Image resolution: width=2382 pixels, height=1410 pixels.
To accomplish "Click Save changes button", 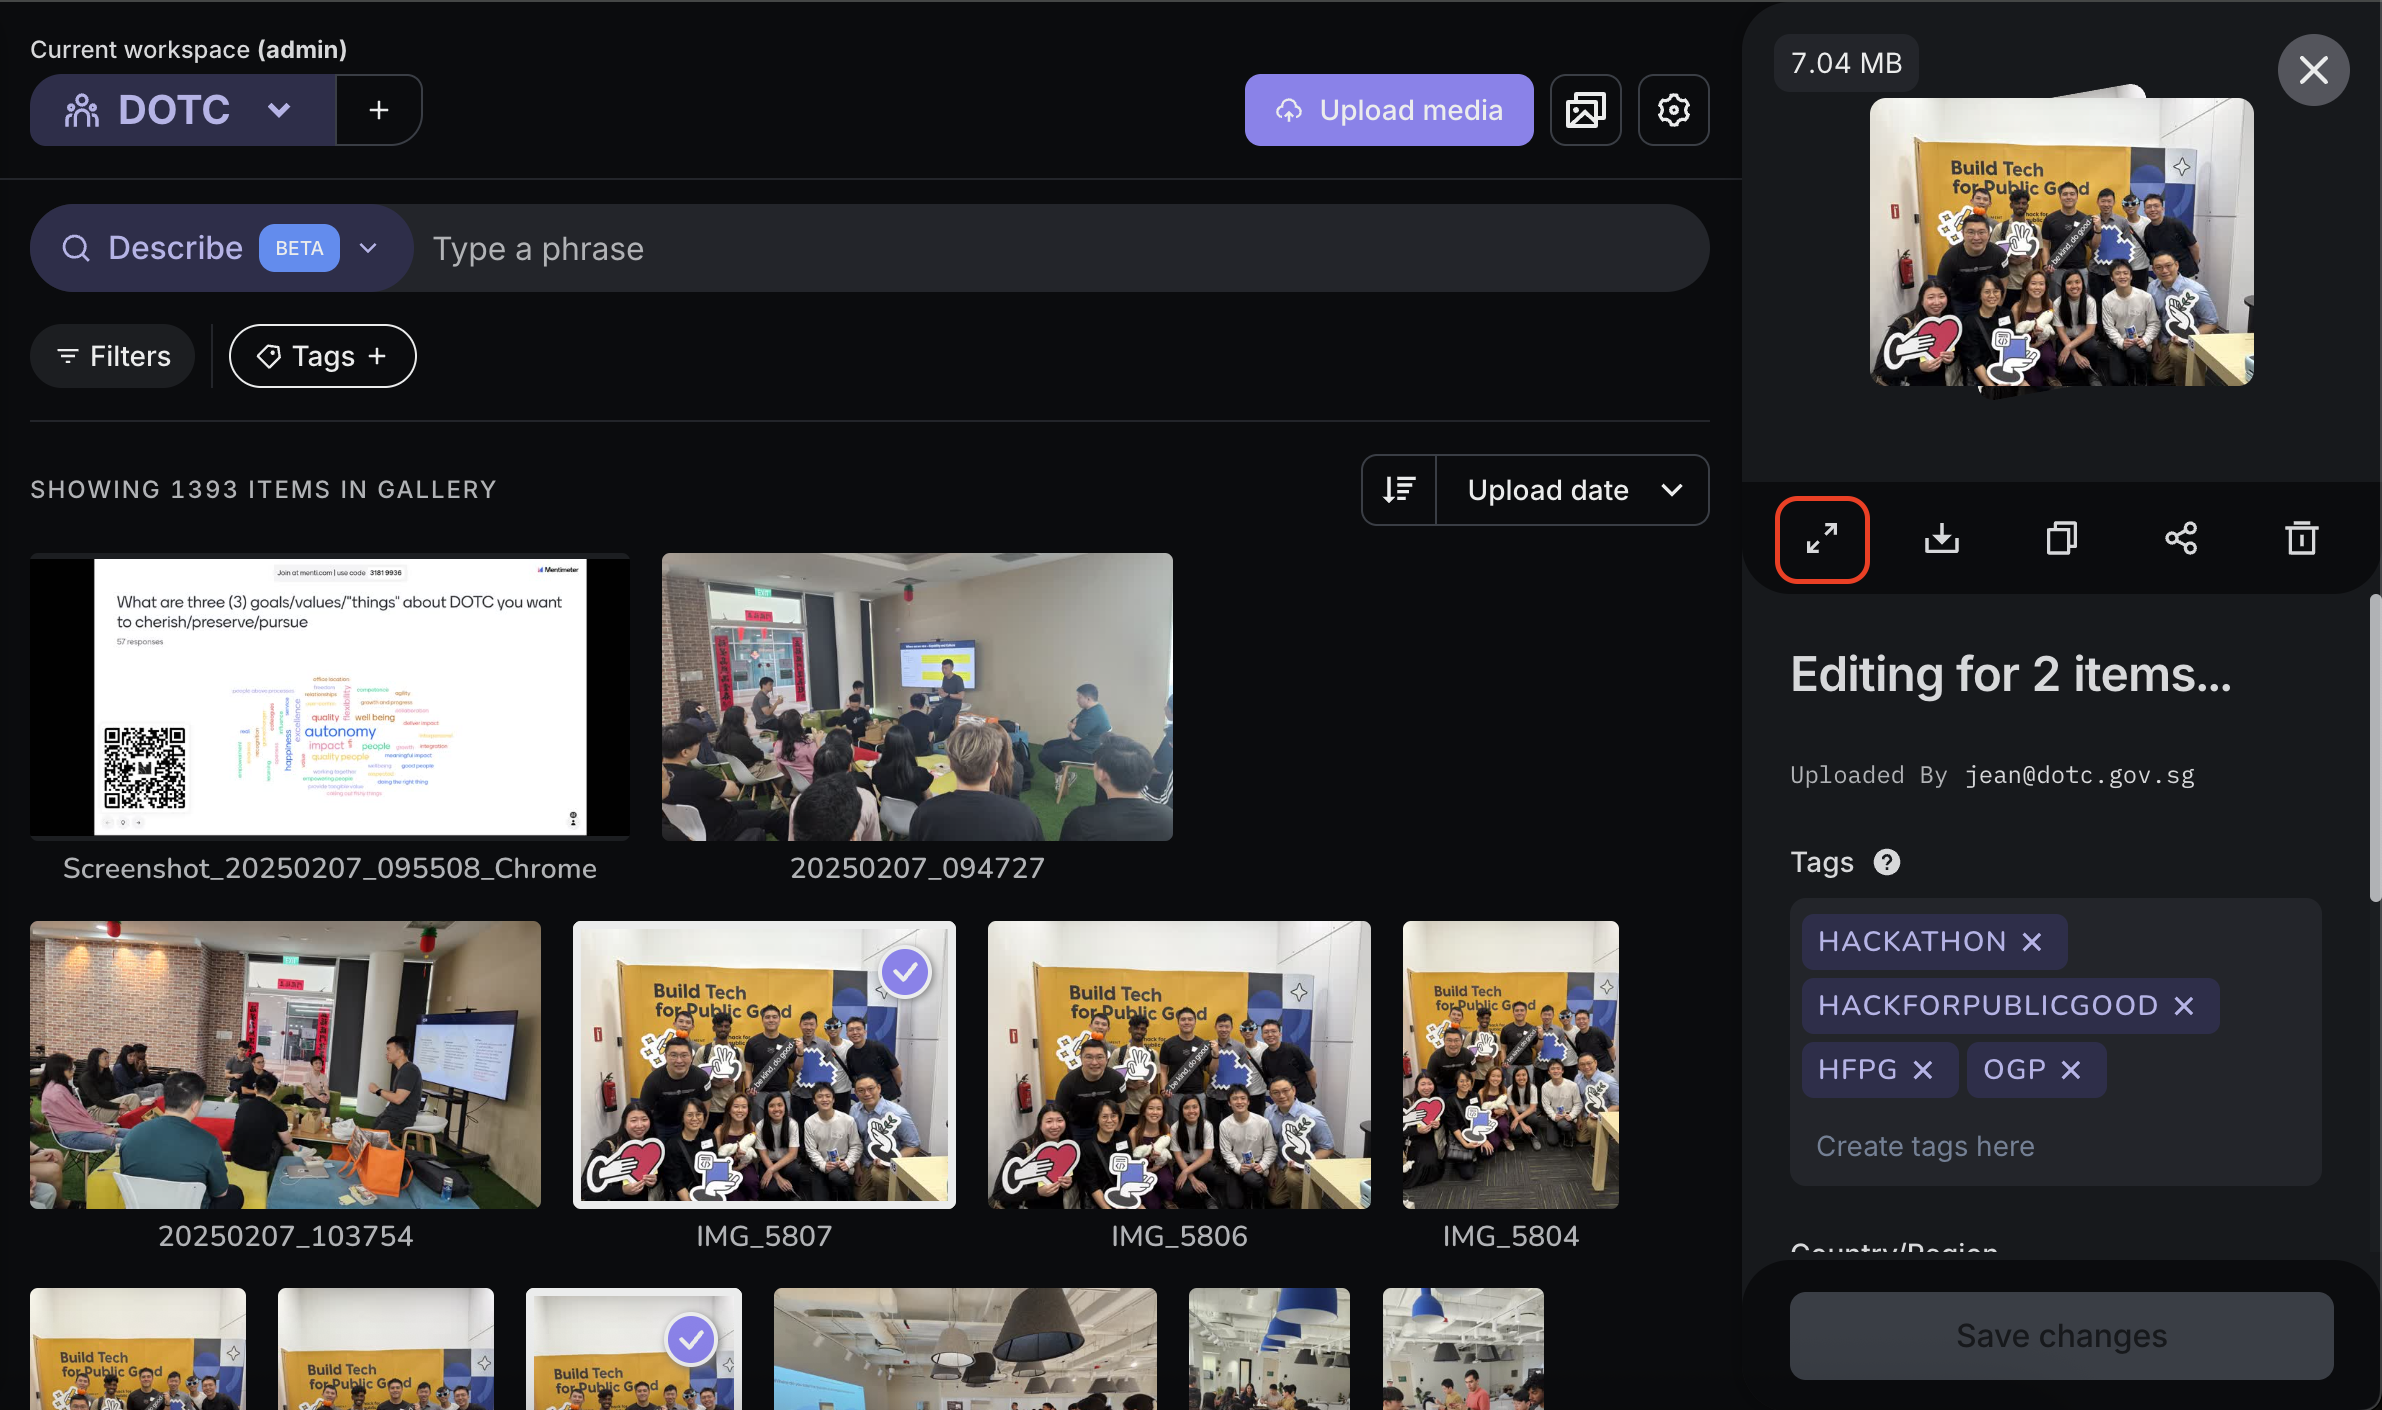I will point(2061,1336).
